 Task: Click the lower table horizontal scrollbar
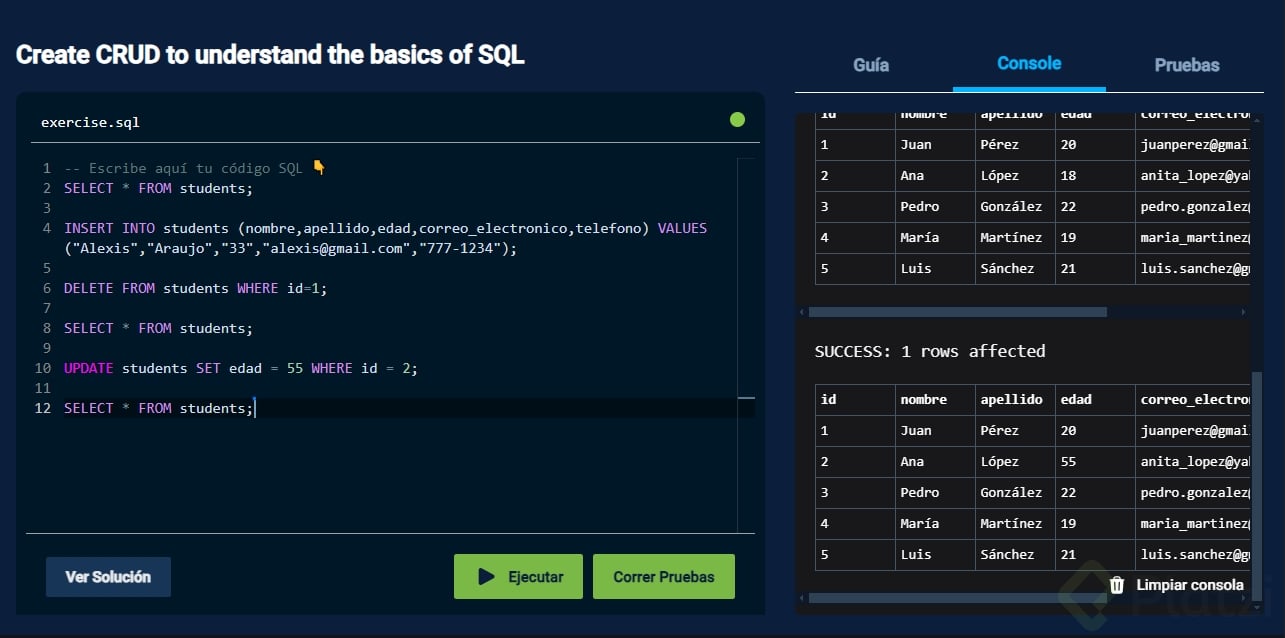click(x=960, y=598)
